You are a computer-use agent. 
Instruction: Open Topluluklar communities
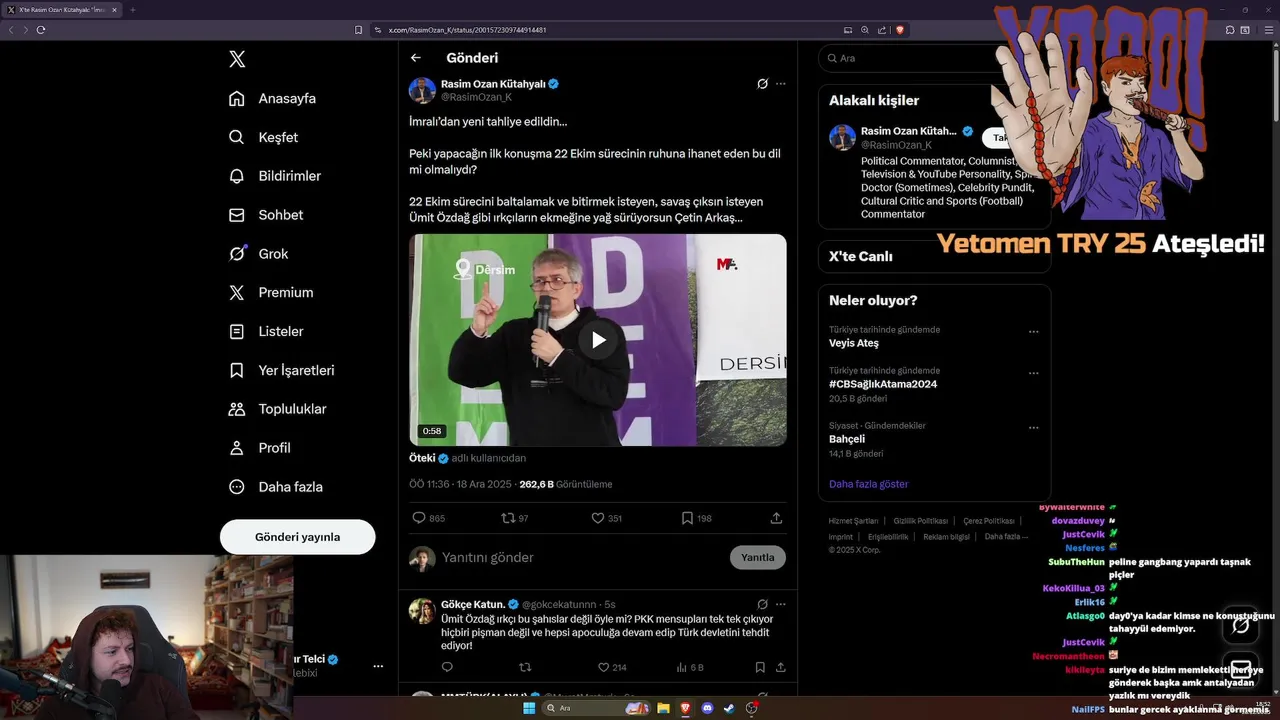[x=278, y=409]
